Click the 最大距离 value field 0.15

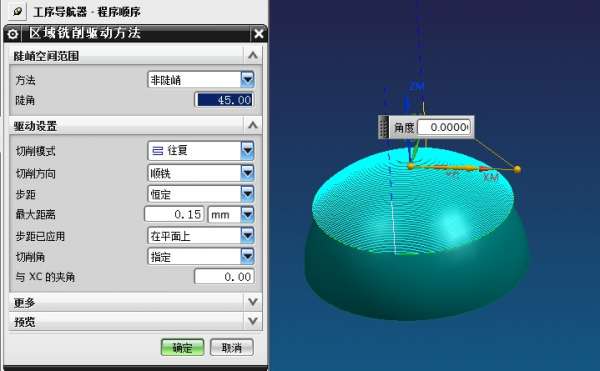click(x=174, y=214)
